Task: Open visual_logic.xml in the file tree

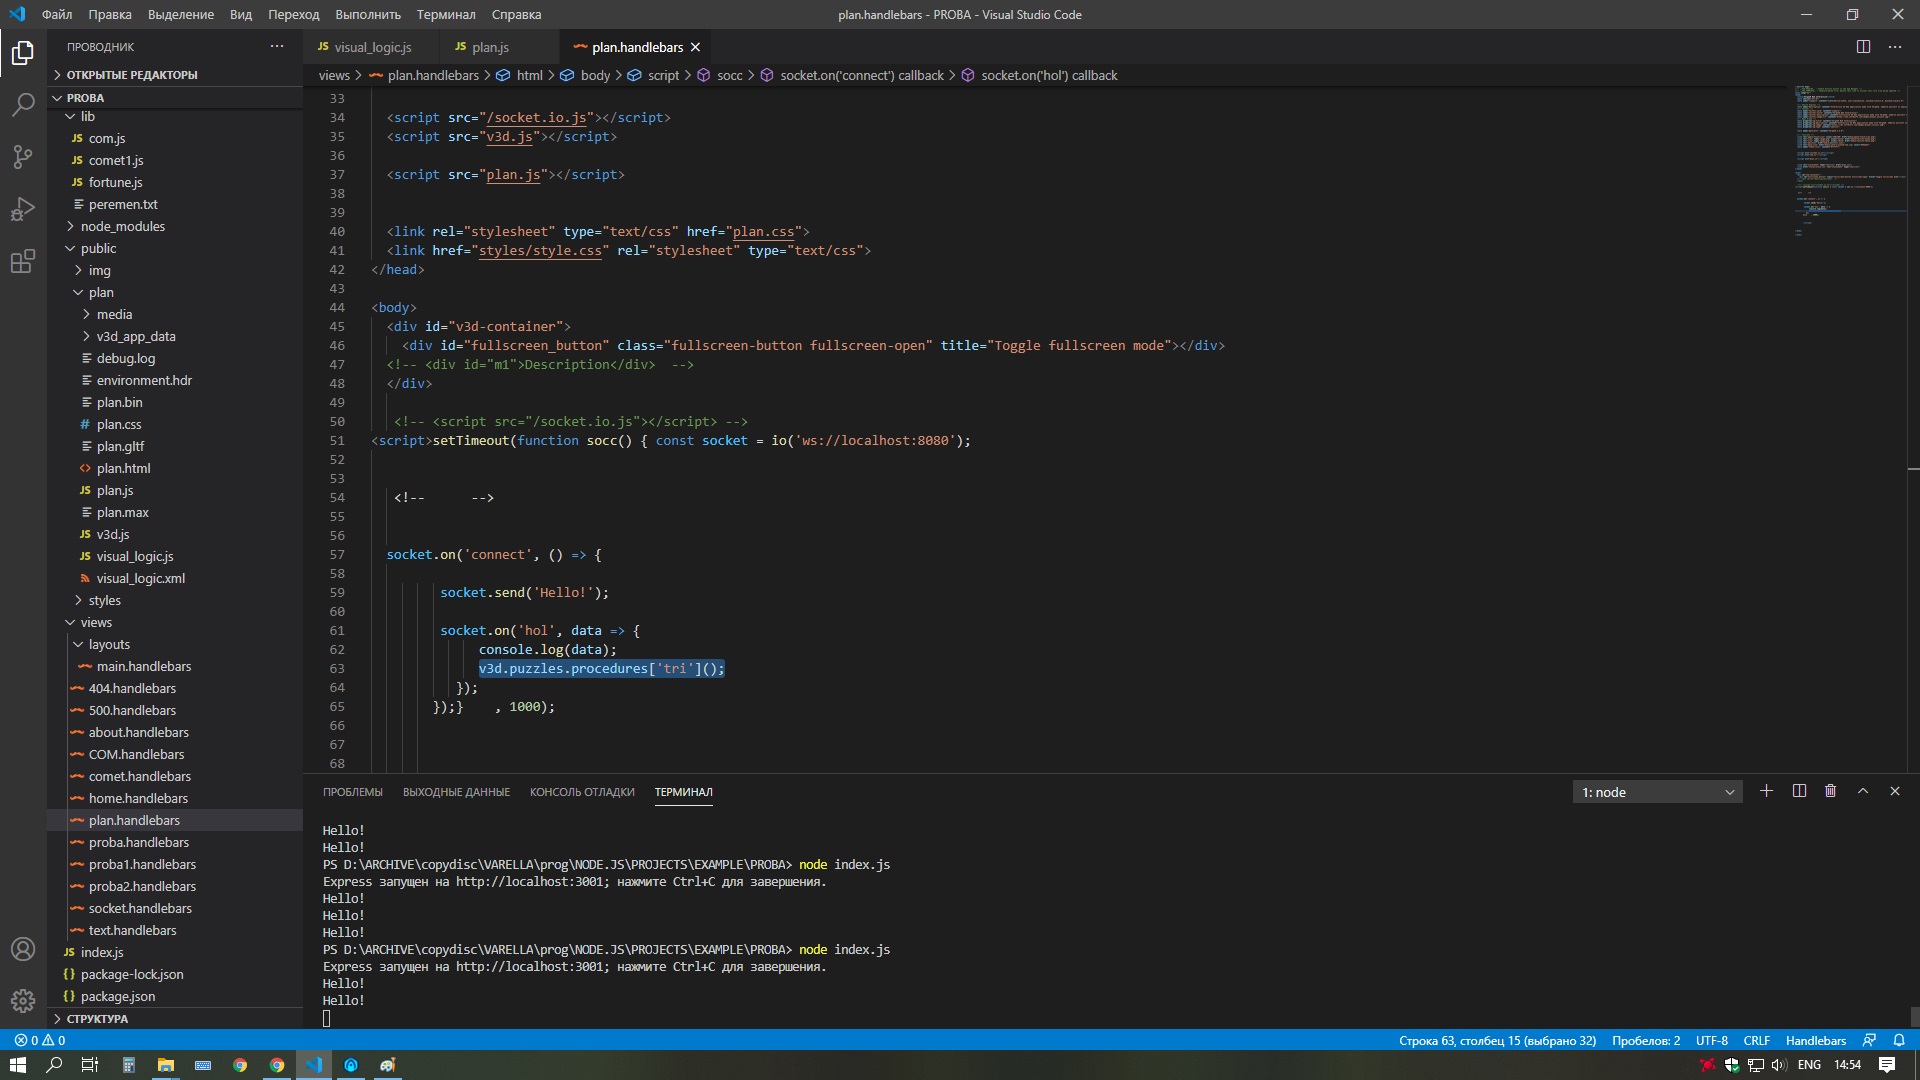Action: pos(175,578)
